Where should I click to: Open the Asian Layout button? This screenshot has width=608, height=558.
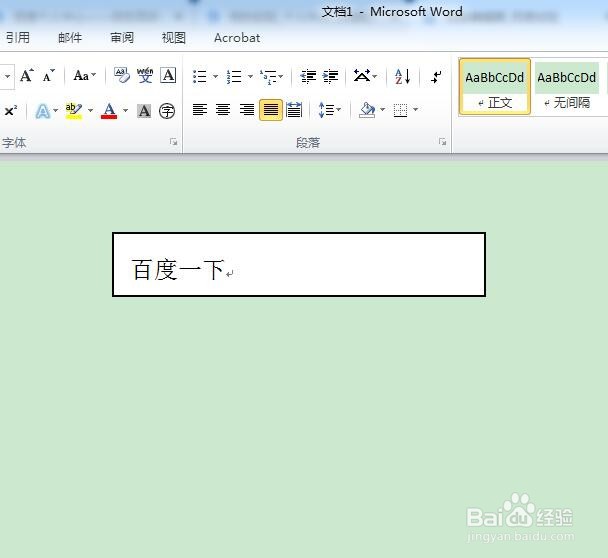365,76
